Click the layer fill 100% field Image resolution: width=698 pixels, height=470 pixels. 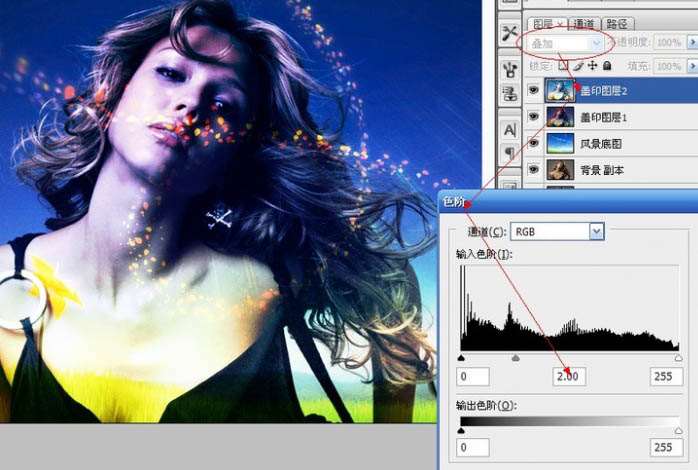[669, 66]
